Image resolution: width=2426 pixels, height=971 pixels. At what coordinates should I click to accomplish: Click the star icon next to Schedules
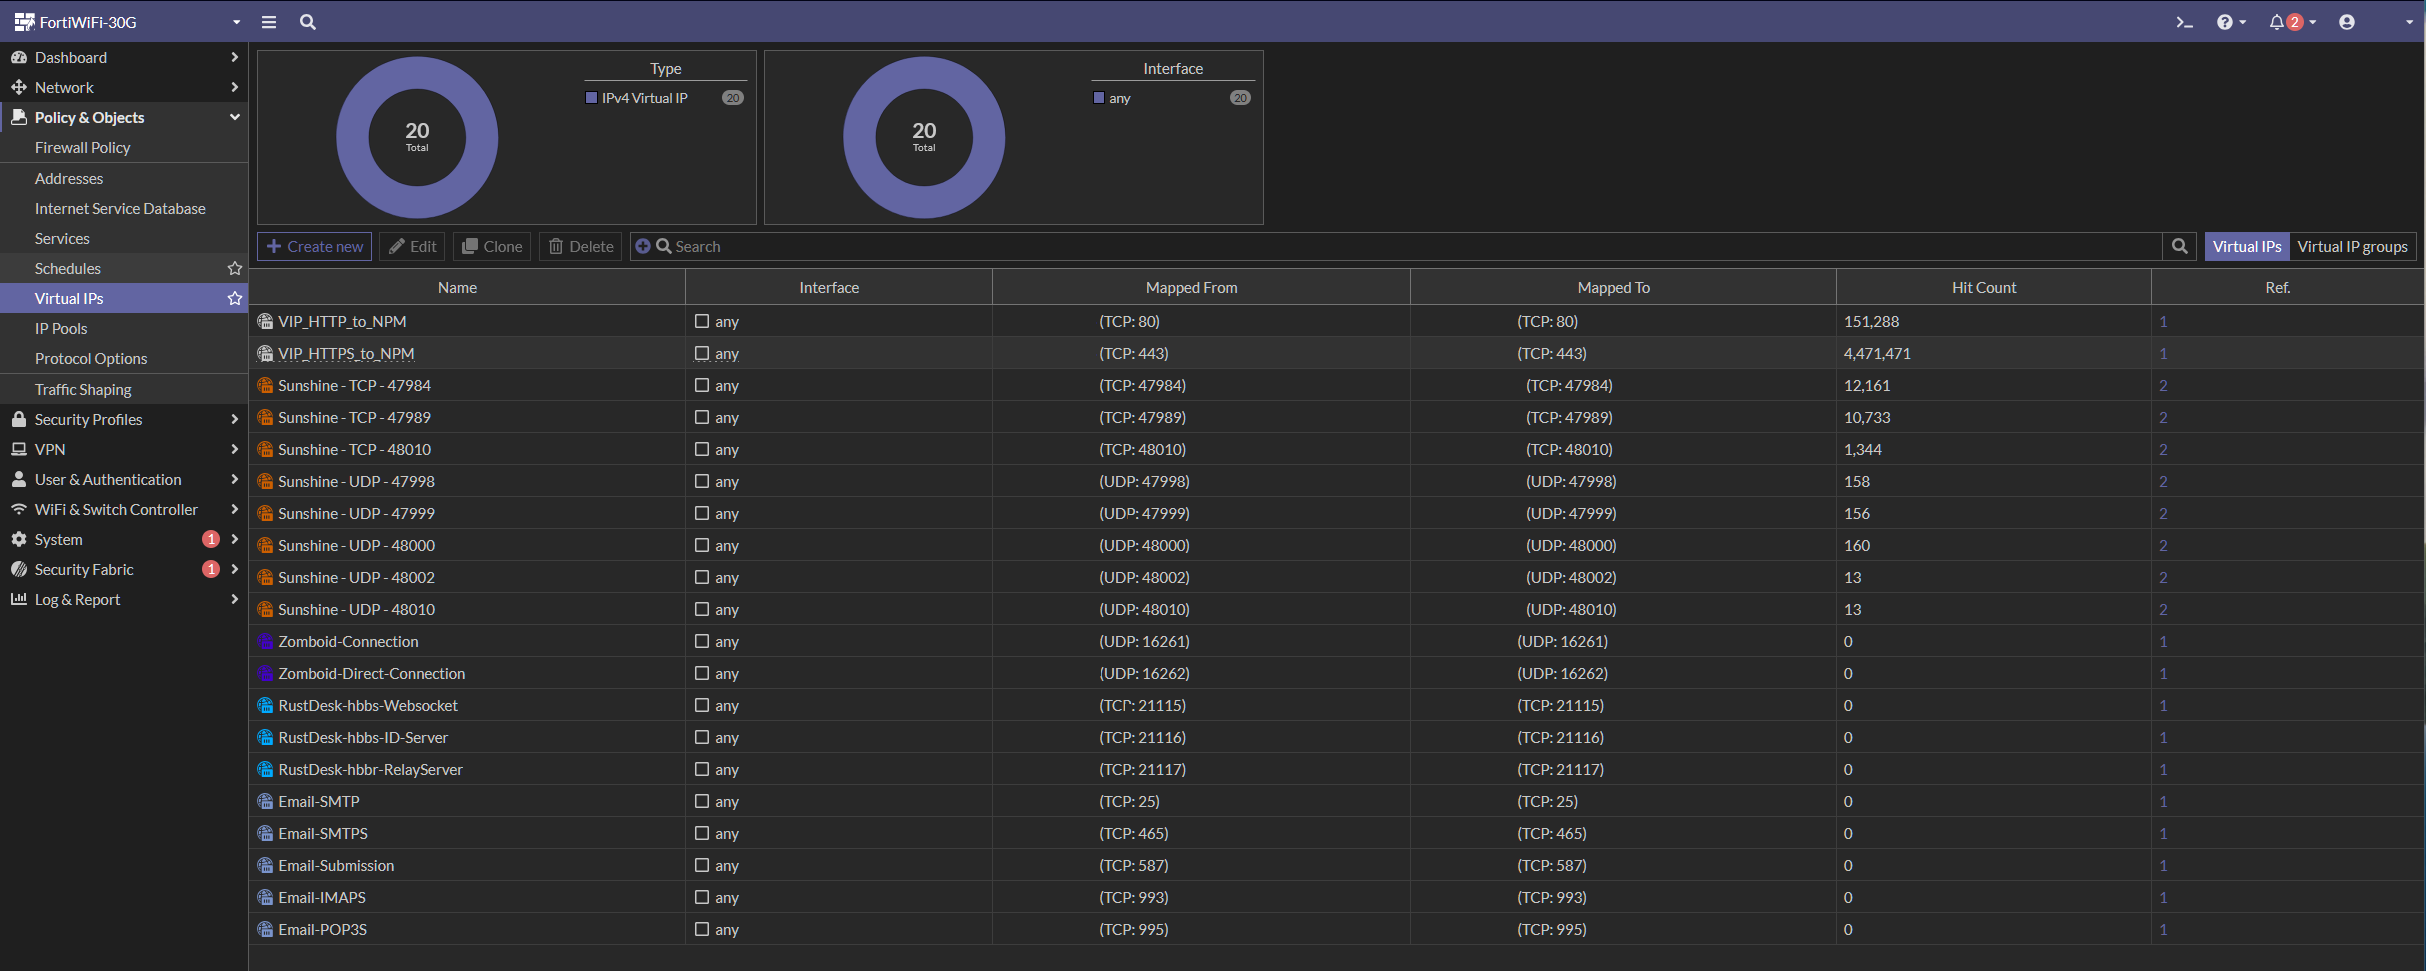tap(235, 268)
